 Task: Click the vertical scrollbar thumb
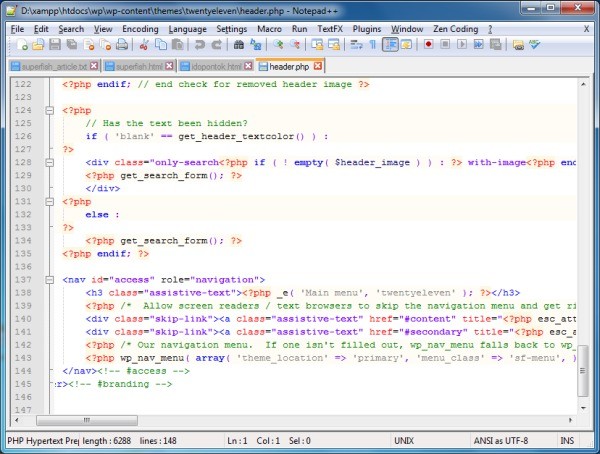tap(583, 371)
